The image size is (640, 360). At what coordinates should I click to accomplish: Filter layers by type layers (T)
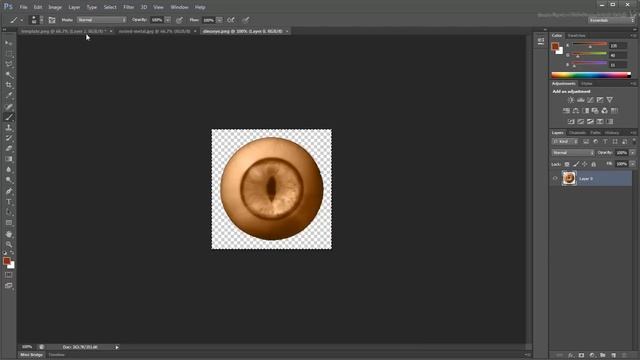point(605,142)
